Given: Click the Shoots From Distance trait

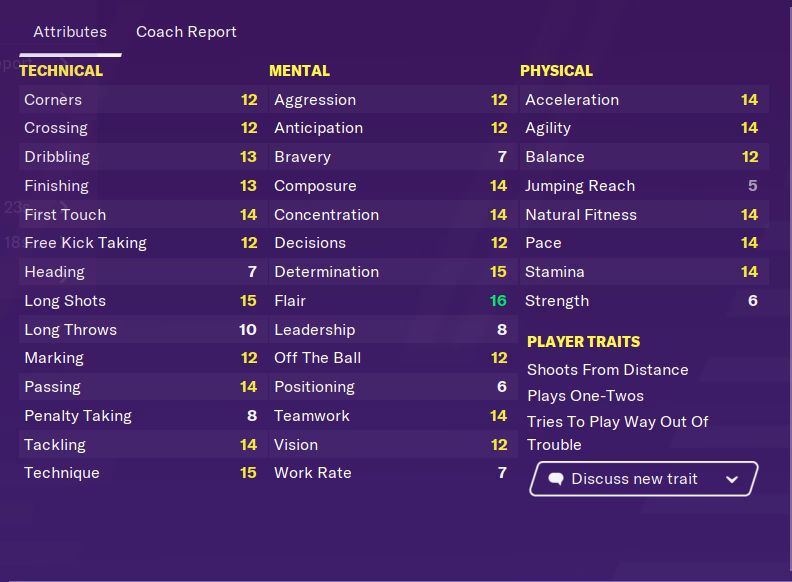Looking at the screenshot, I should coord(607,370).
